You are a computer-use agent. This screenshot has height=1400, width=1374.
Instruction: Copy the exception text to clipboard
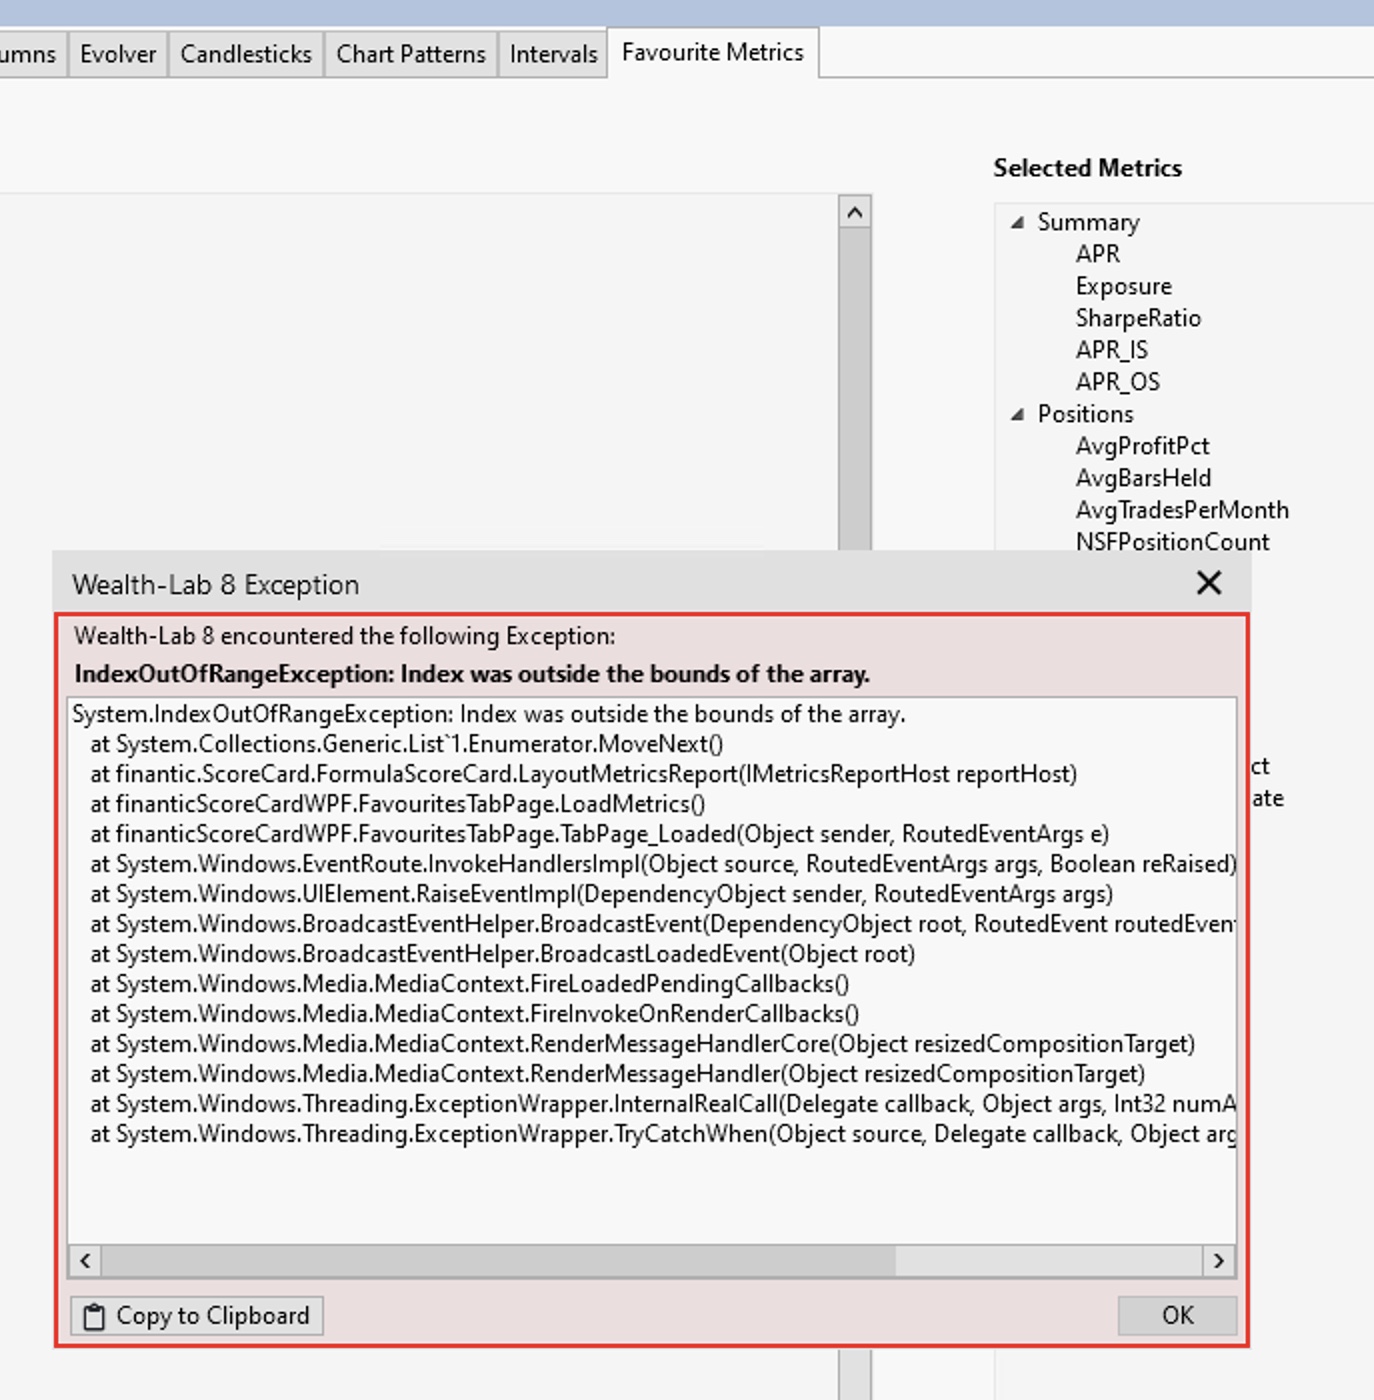click(x=197, y=1315)
